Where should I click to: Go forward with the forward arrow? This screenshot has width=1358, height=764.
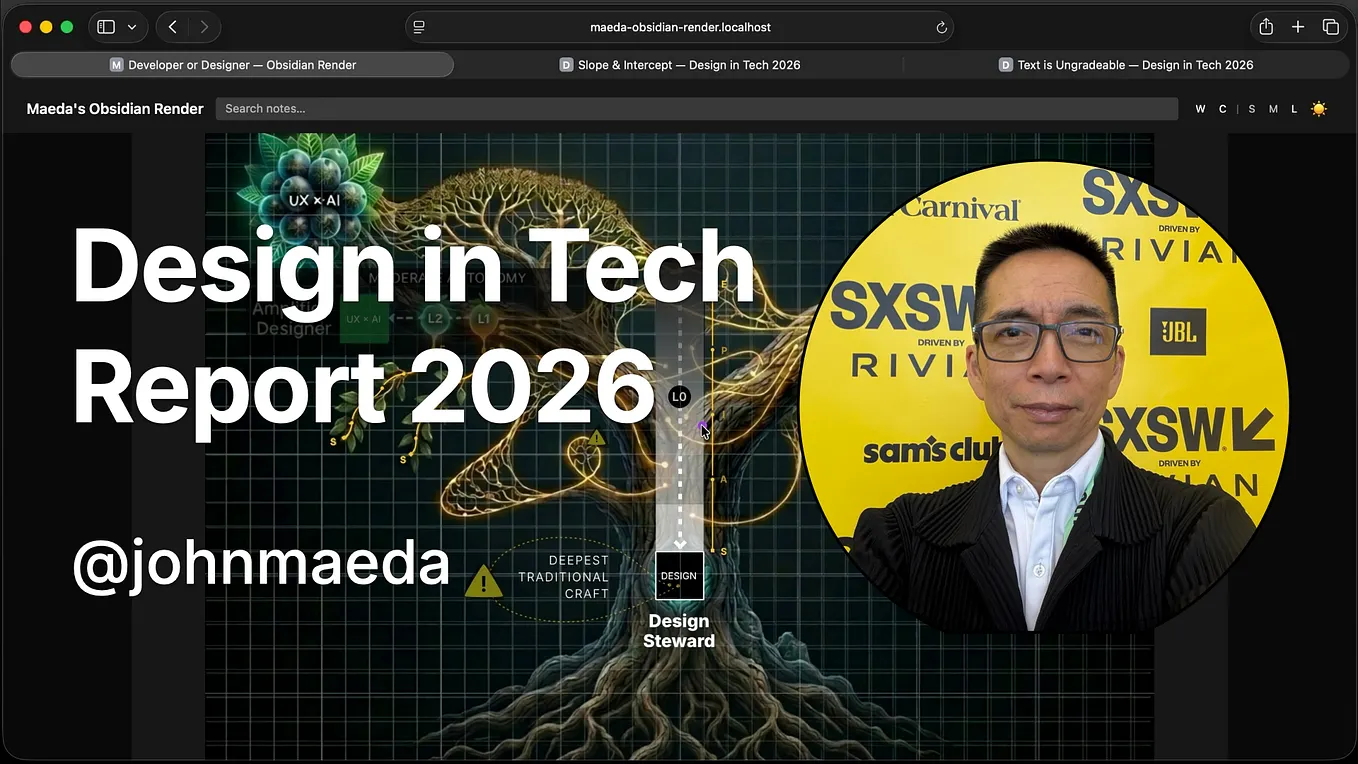tap(204, 27)
